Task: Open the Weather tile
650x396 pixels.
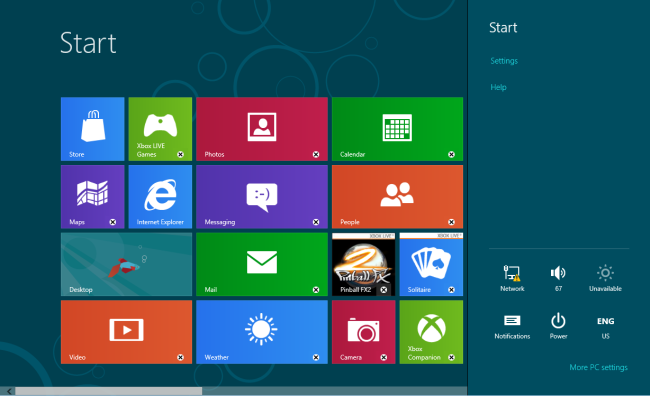Action: click(x=262, y=332)
